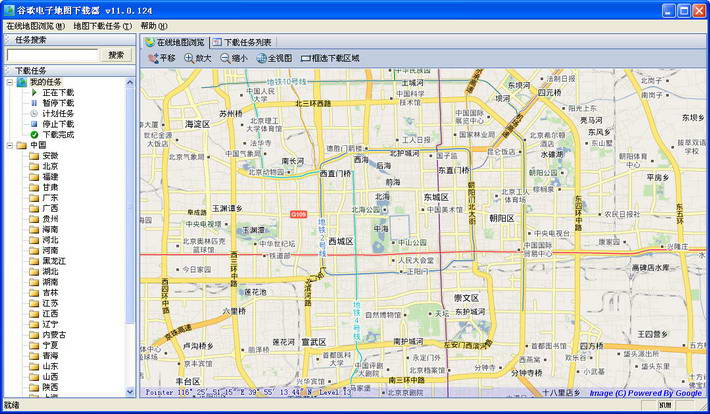Click the title bar app icon
Screen dimensions: 710x414
[x=9, y=10]
